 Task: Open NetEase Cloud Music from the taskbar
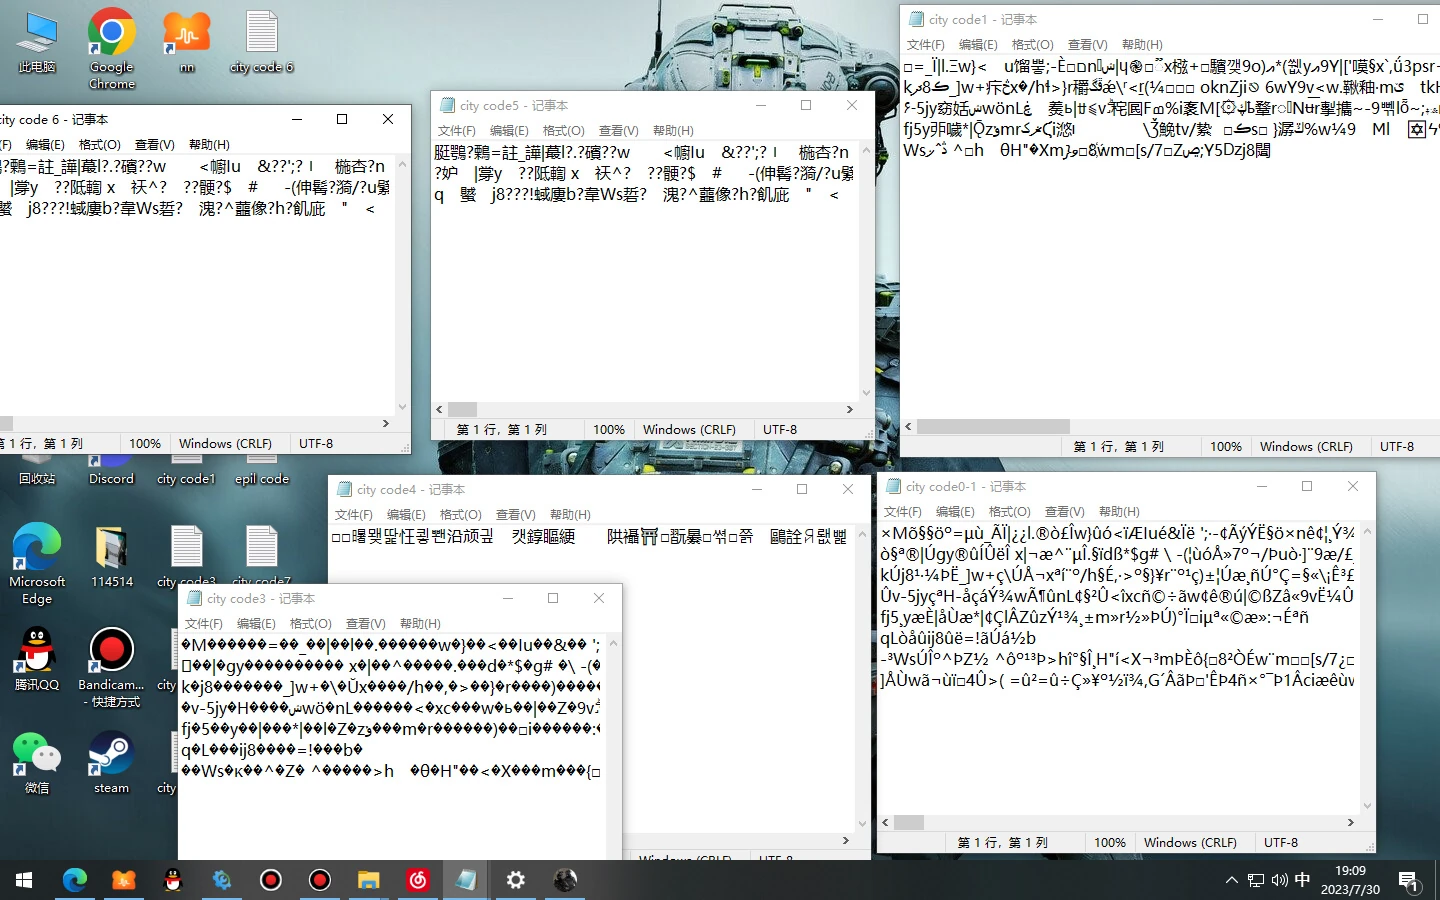coord(417,880)
